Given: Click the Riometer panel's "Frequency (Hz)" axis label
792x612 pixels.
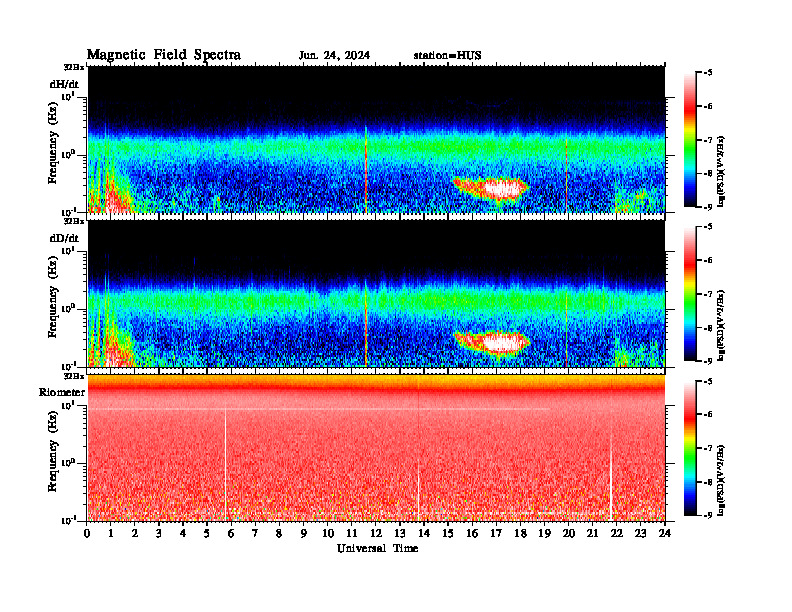Looking at the screenshot, I should 53,451.
